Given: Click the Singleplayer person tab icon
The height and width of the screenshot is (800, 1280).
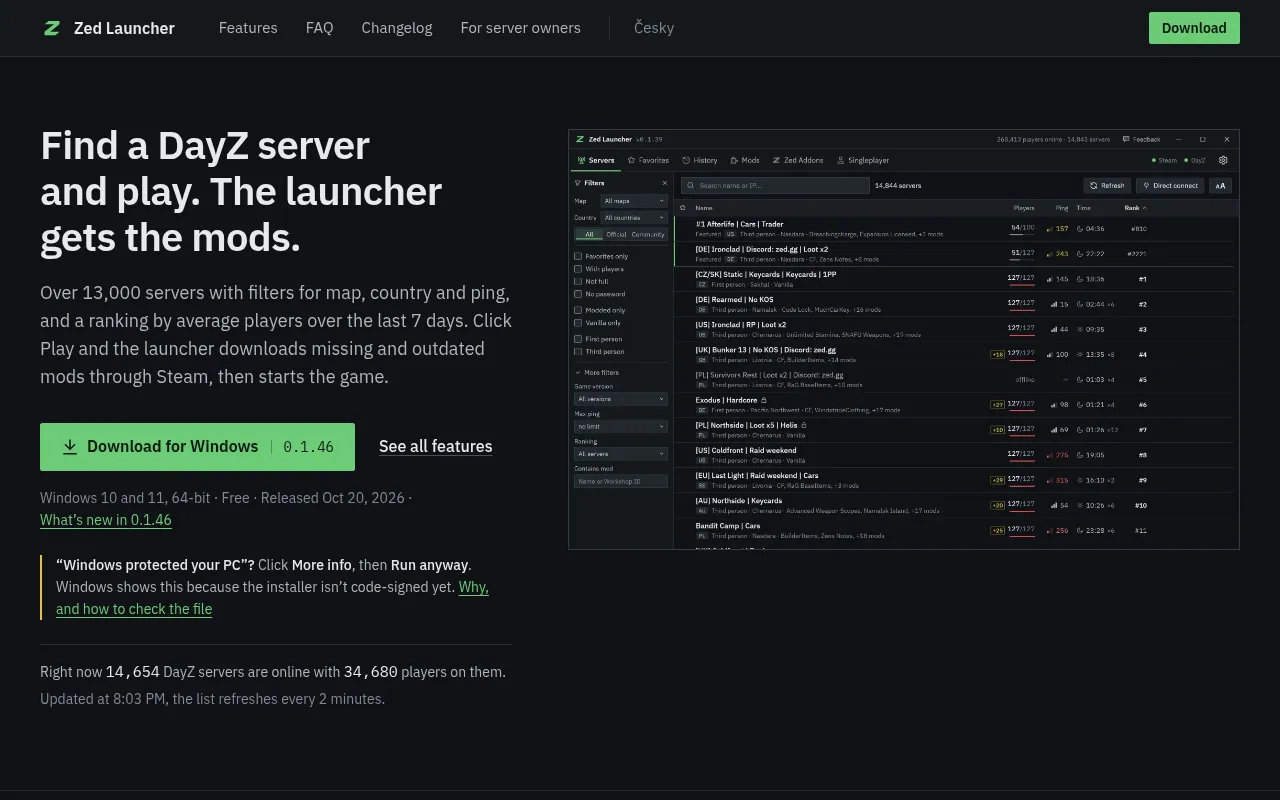Looking at the screenshot, I should point(840,160).
